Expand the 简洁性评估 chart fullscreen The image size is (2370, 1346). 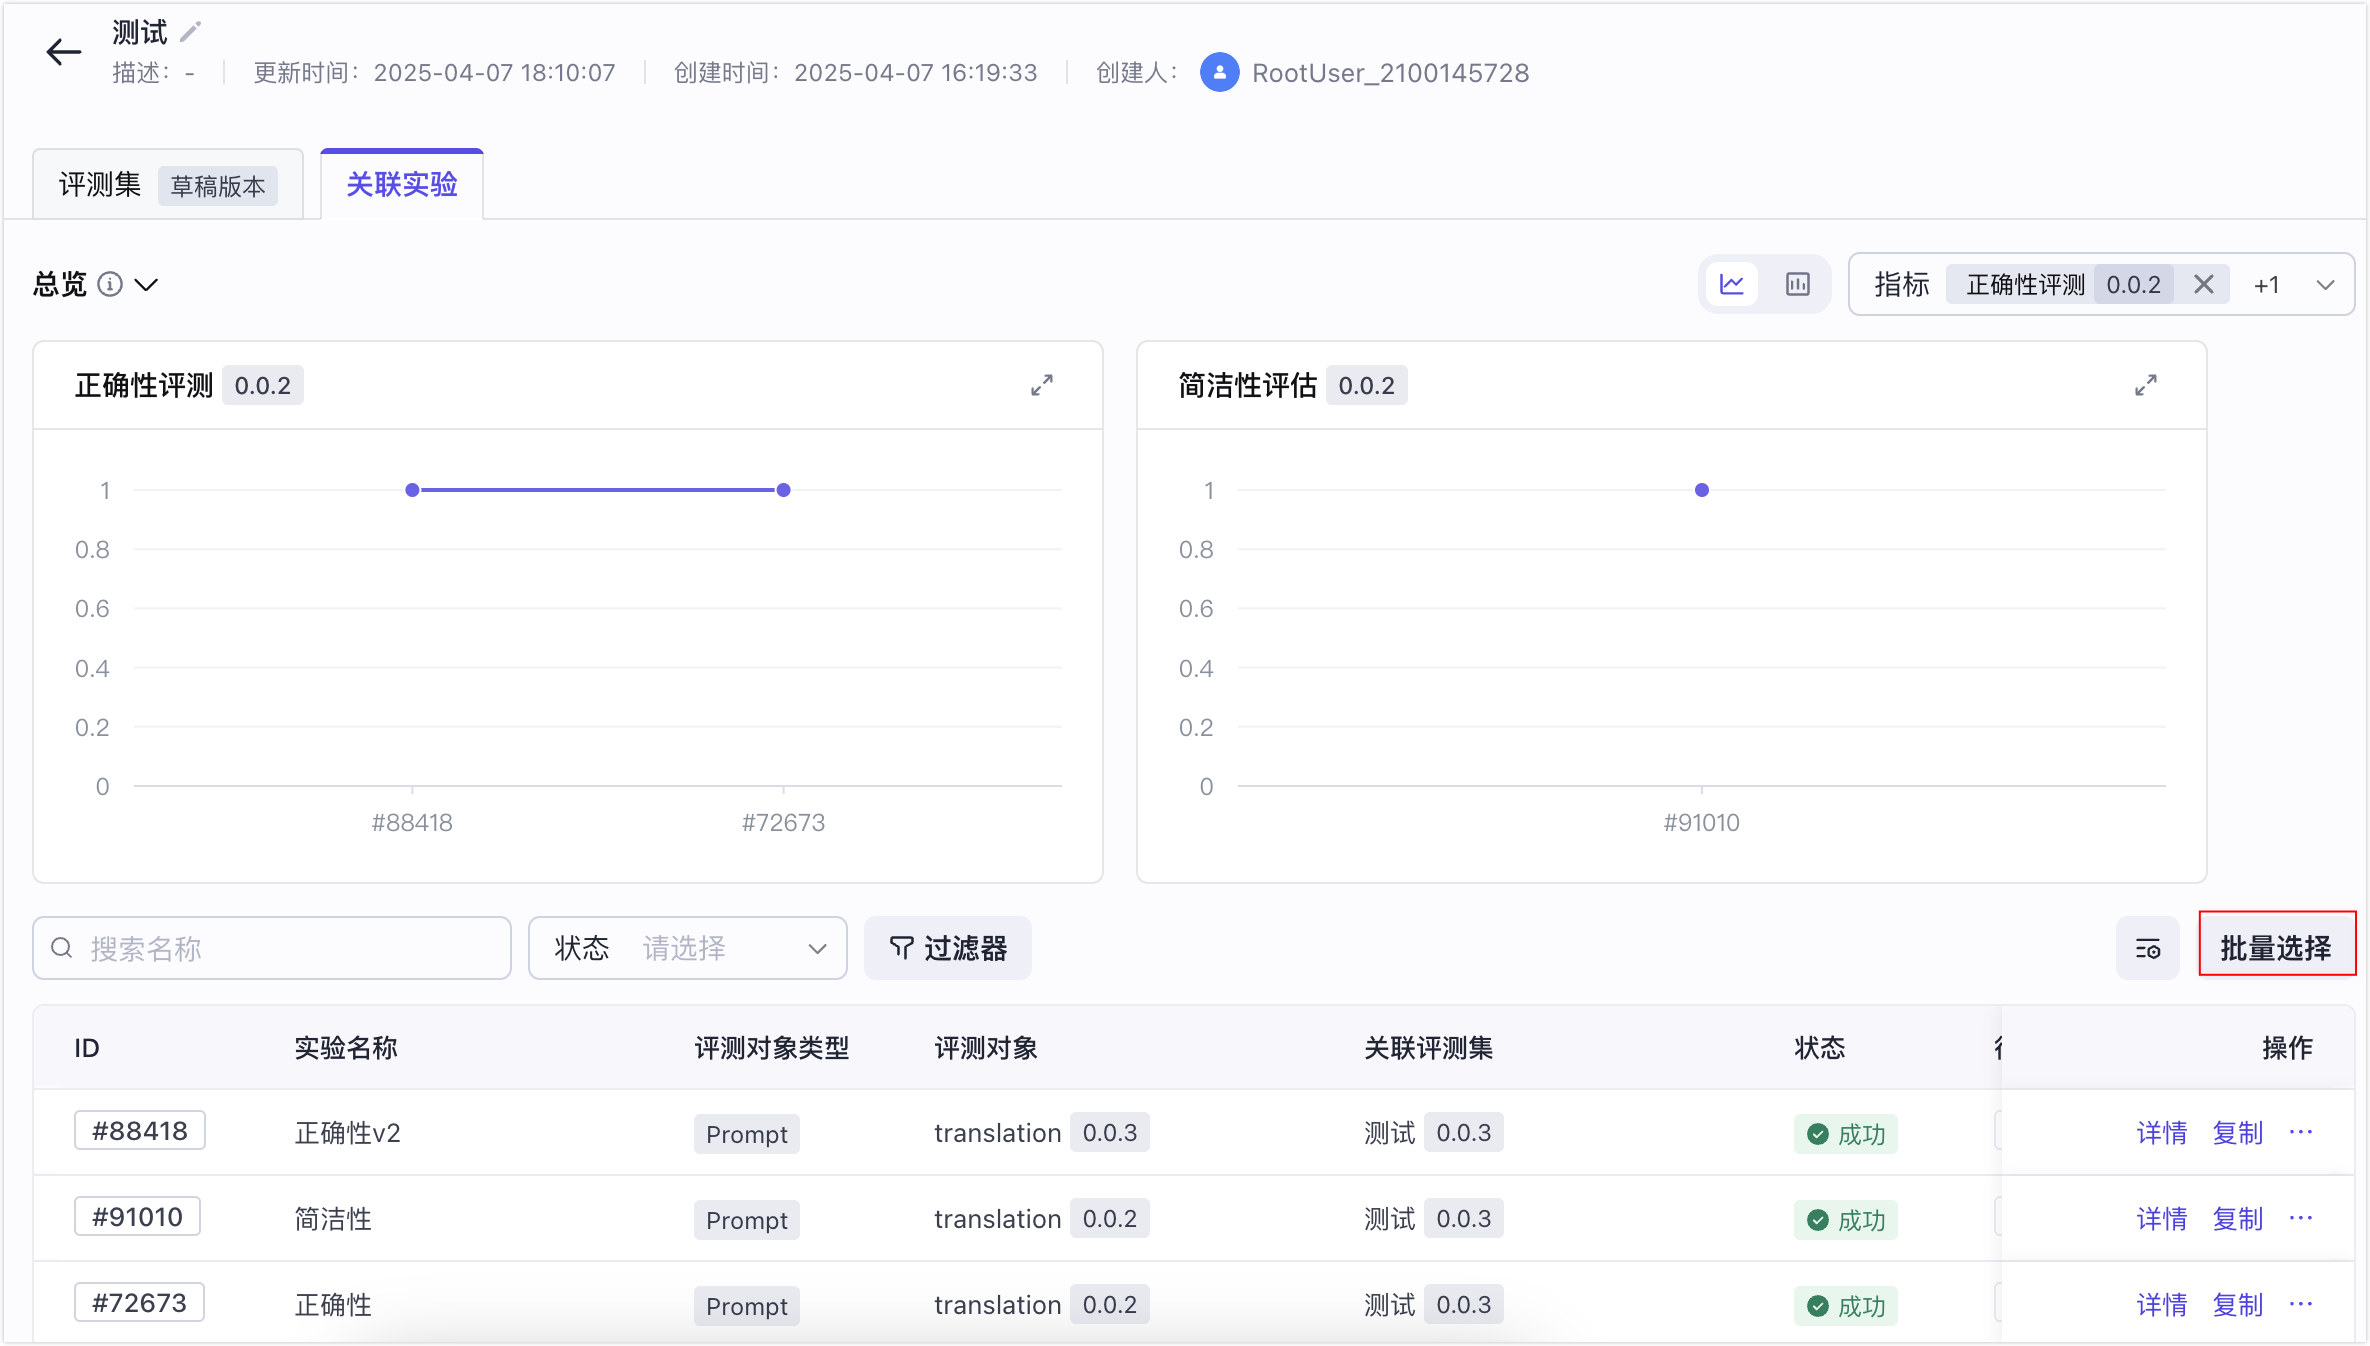(2146, 386)
